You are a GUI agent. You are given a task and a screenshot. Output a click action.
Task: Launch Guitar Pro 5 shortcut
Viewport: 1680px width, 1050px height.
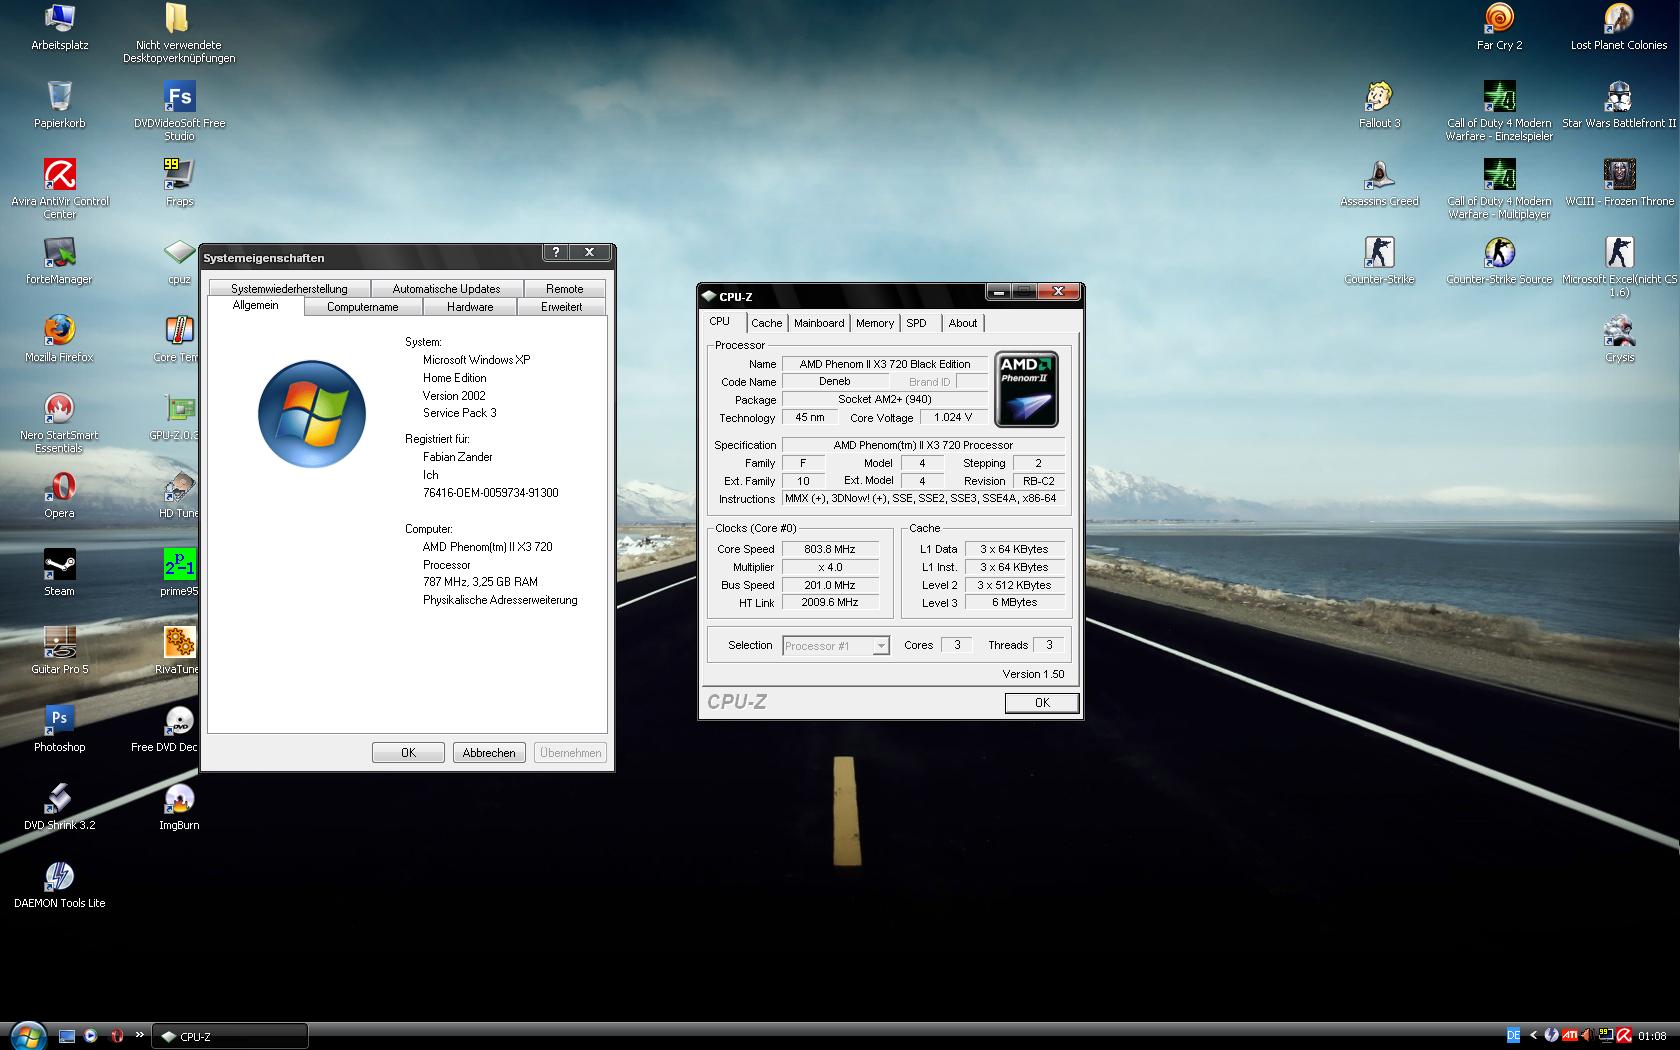click(x=60, y=651)
